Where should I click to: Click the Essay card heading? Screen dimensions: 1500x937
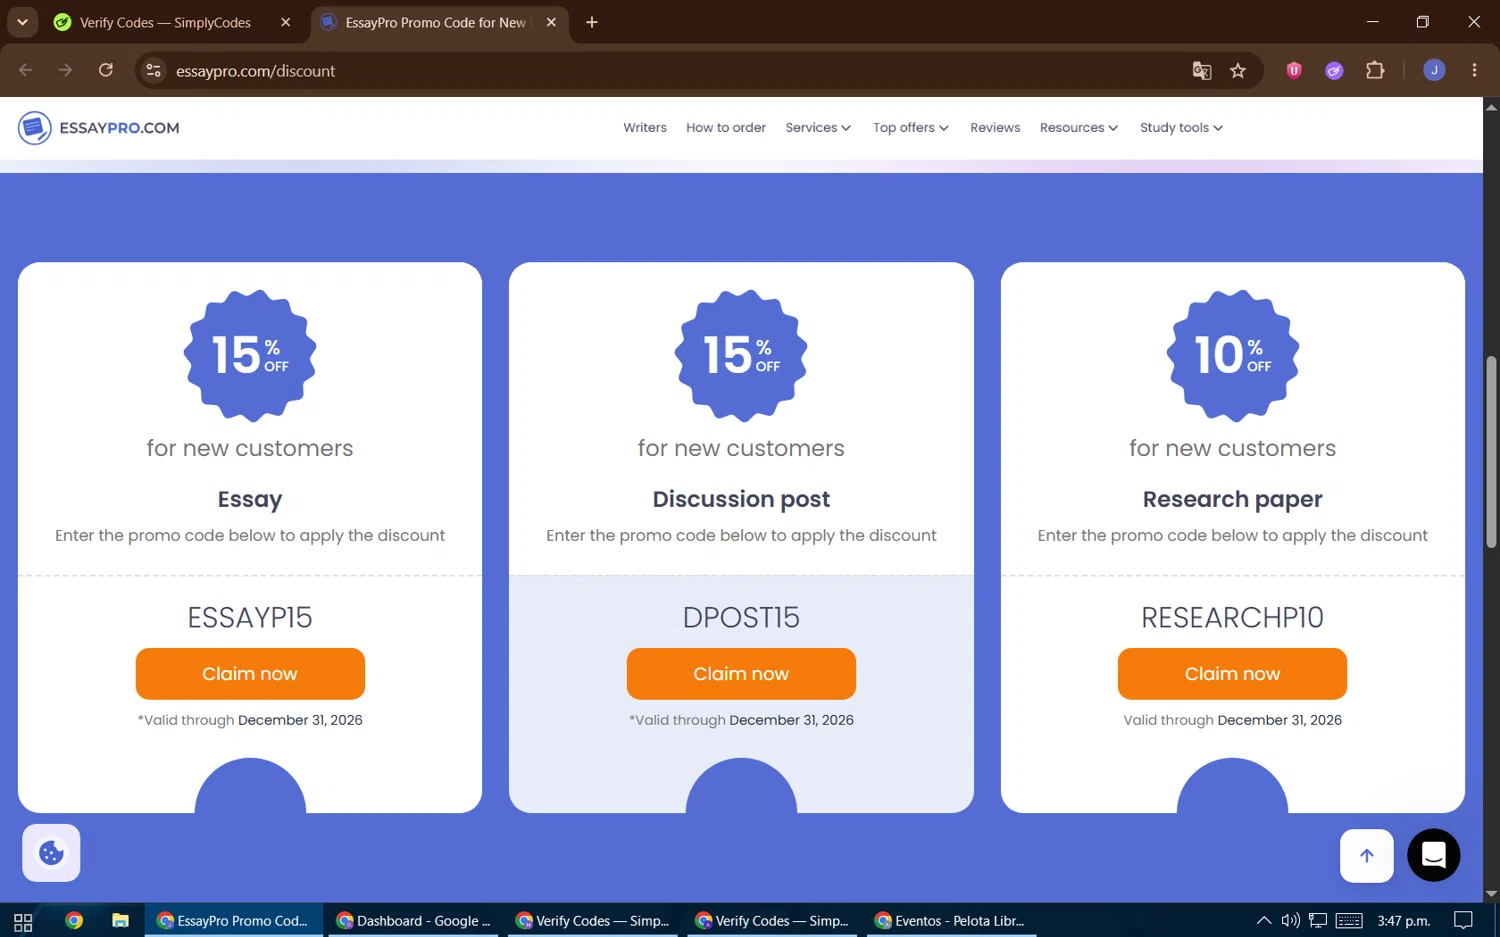[250, 499]
